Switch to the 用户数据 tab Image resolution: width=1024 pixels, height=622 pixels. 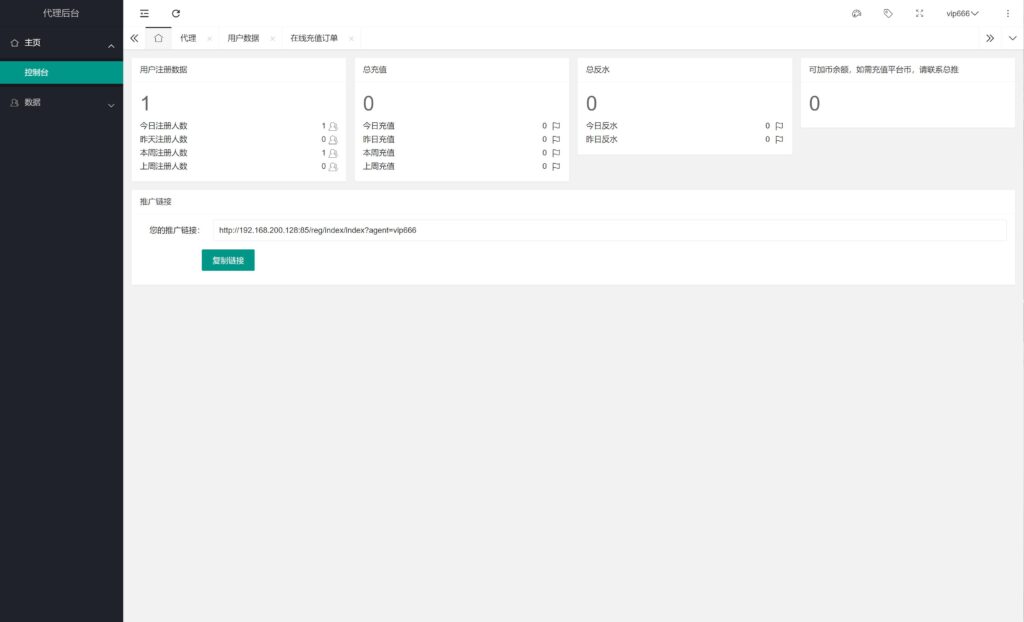[x=243, y=38]
